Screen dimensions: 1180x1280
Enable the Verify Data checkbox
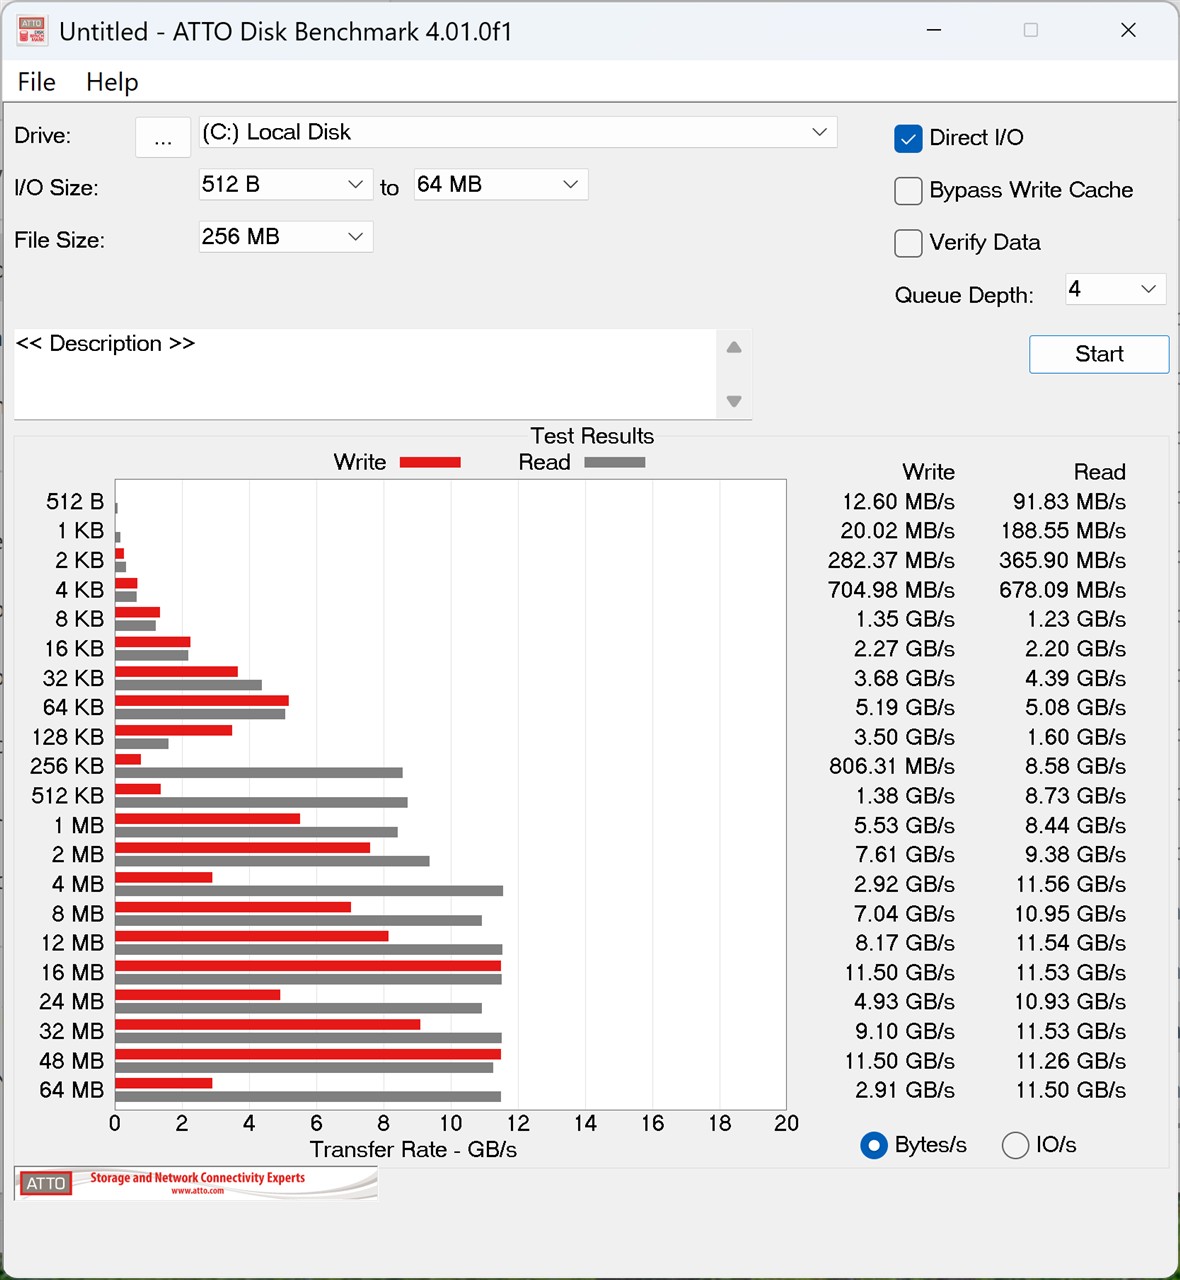(908, 243)
